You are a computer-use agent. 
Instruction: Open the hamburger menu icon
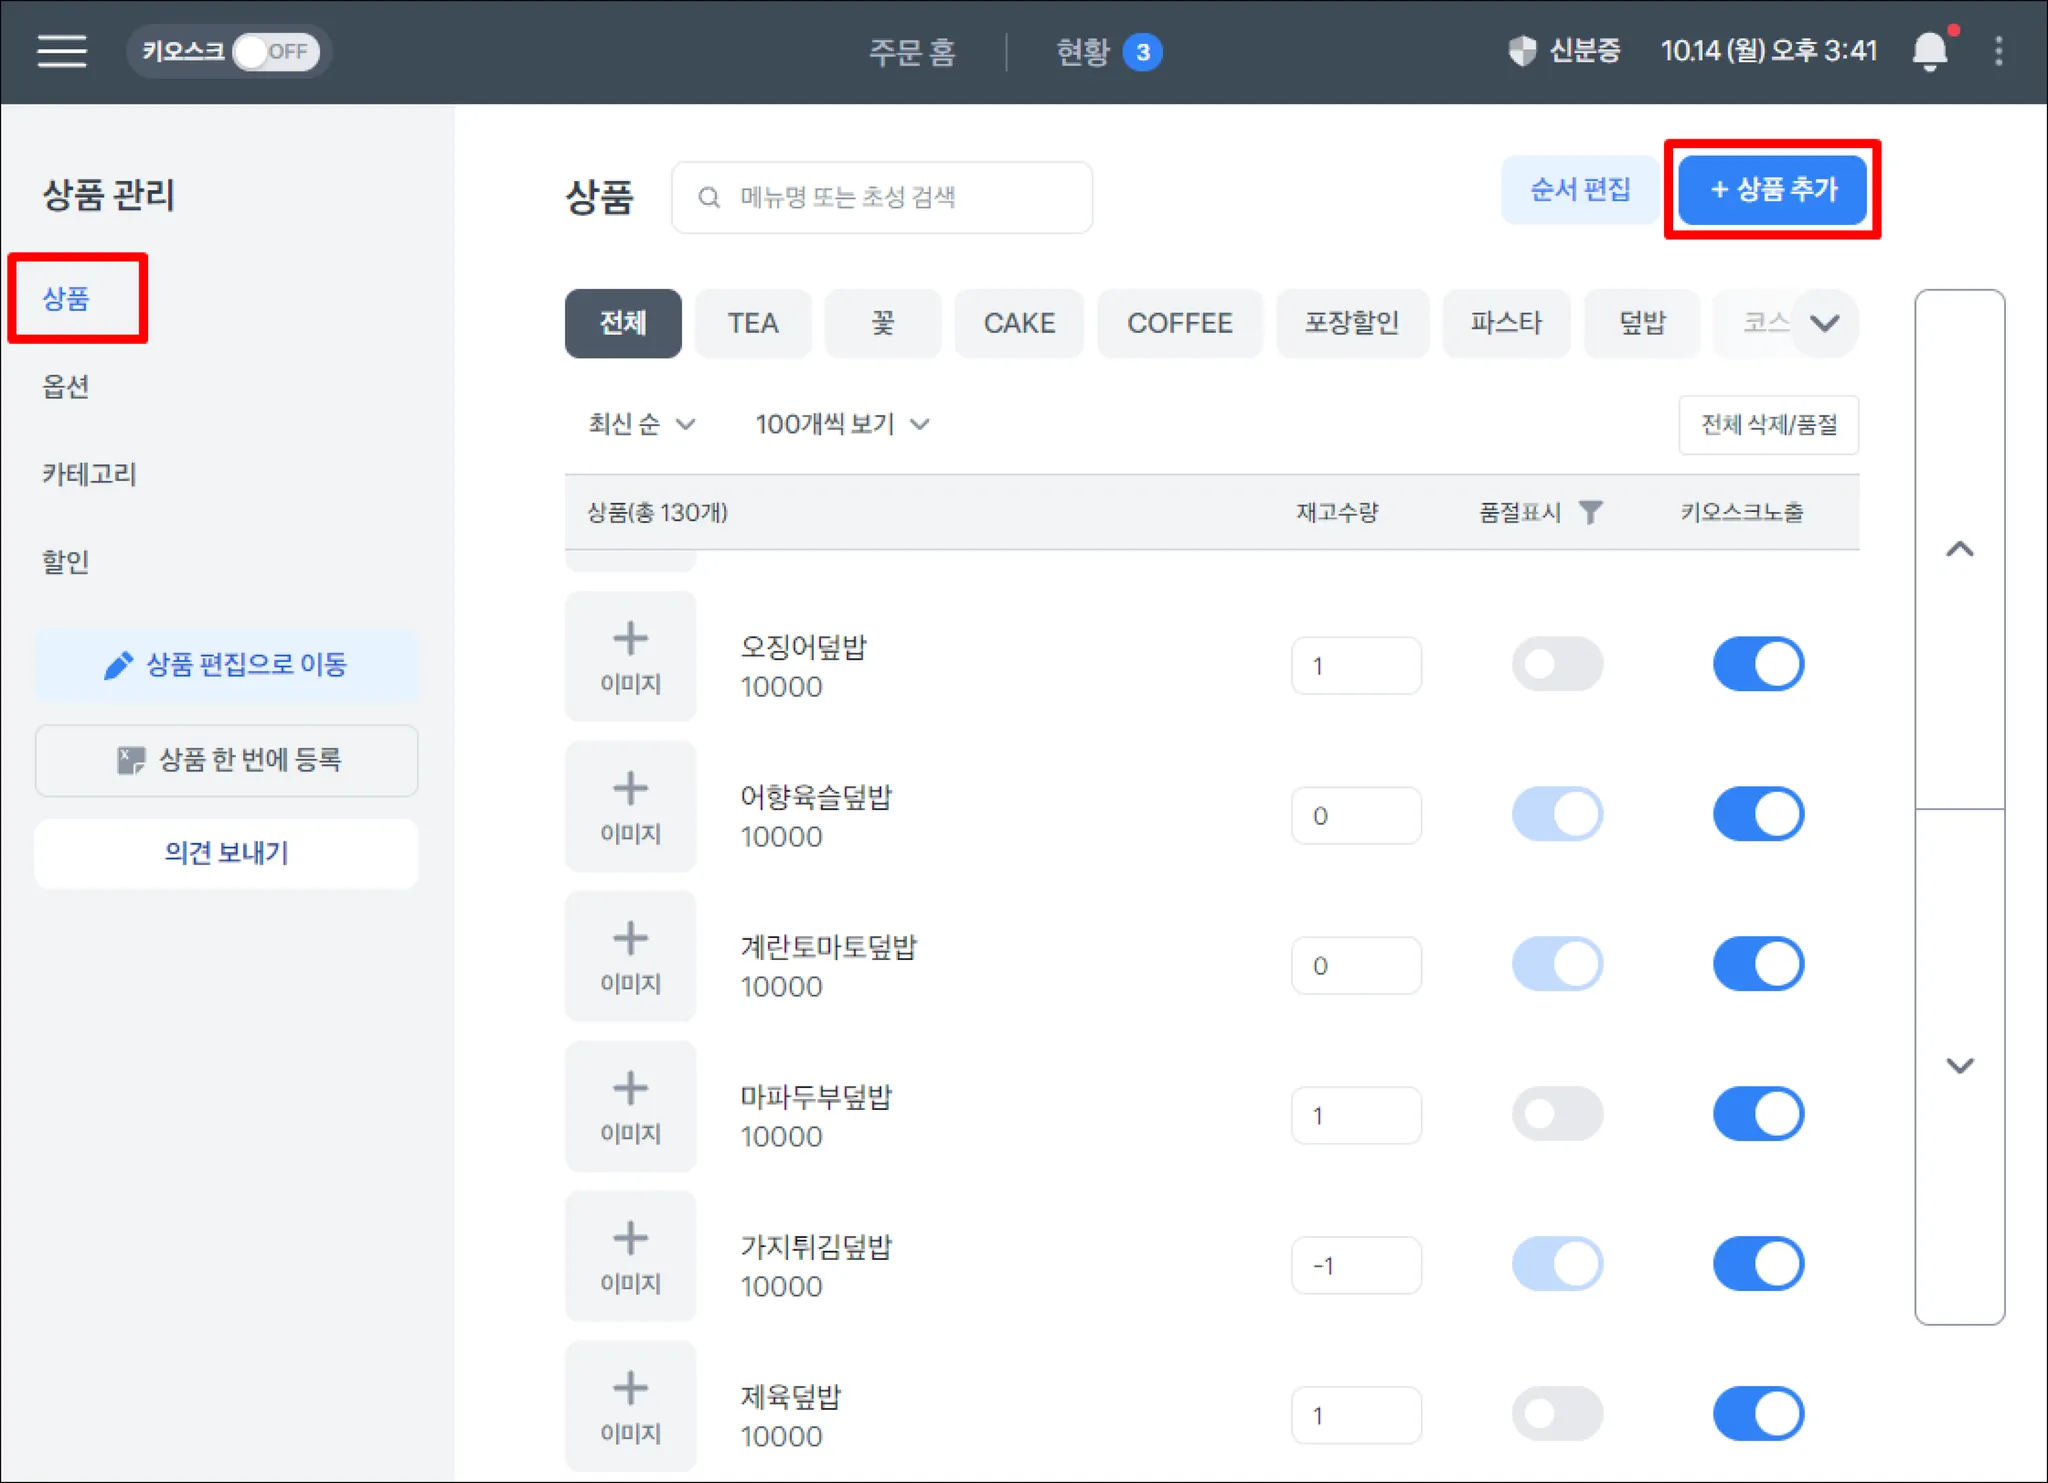click(x=62, y=51)
